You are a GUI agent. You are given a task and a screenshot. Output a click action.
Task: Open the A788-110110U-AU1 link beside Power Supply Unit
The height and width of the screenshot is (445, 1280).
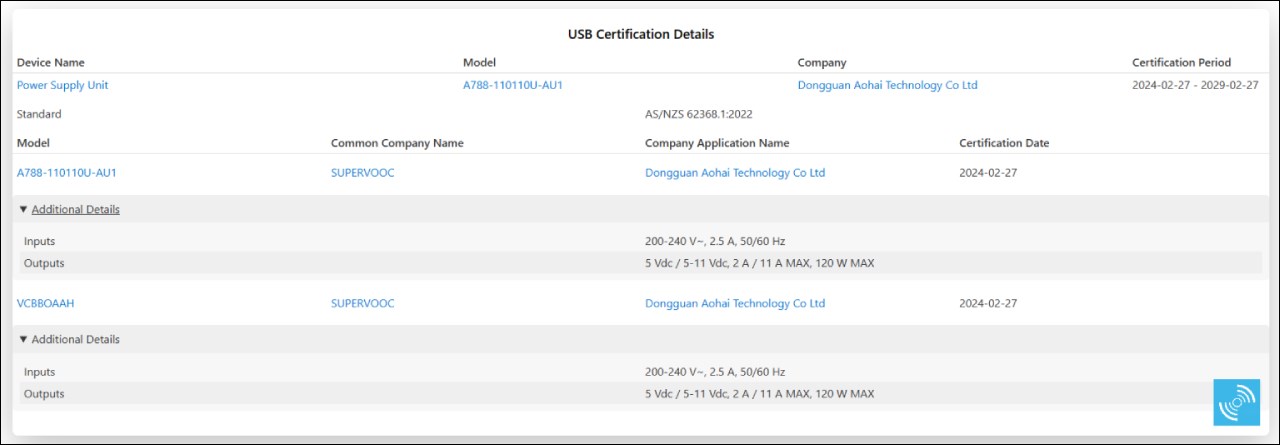pyautogui.click(x=513, y=85)
